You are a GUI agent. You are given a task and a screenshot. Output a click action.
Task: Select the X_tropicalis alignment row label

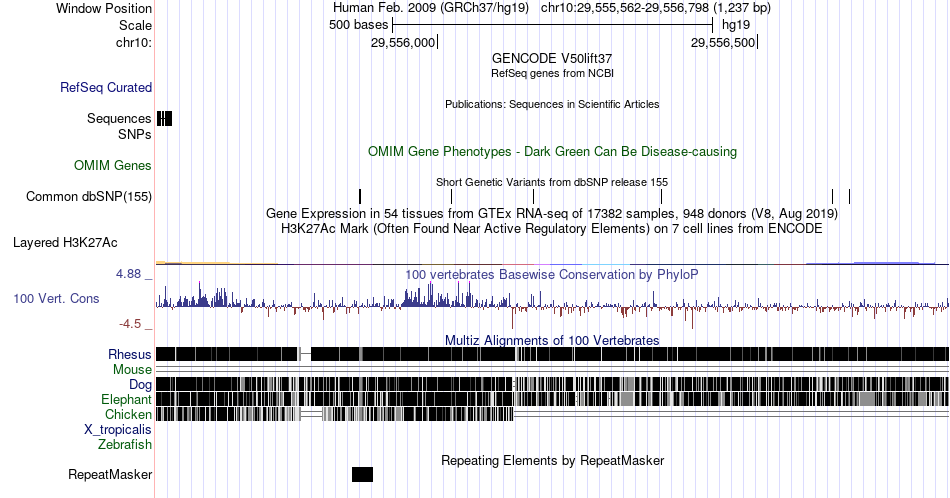point(118,430)
